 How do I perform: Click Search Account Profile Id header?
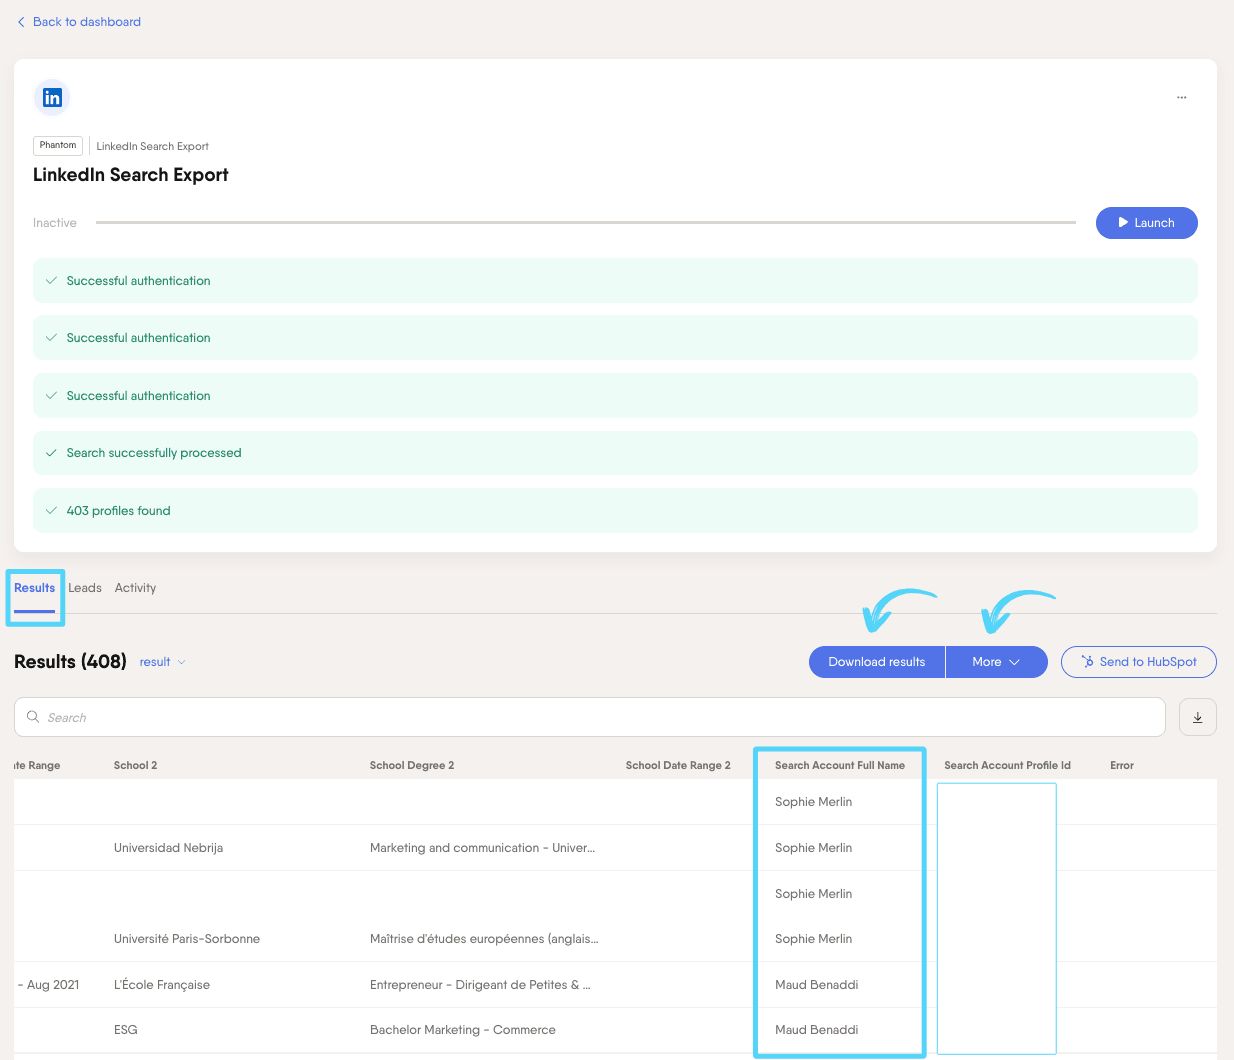click(1008, 766)
